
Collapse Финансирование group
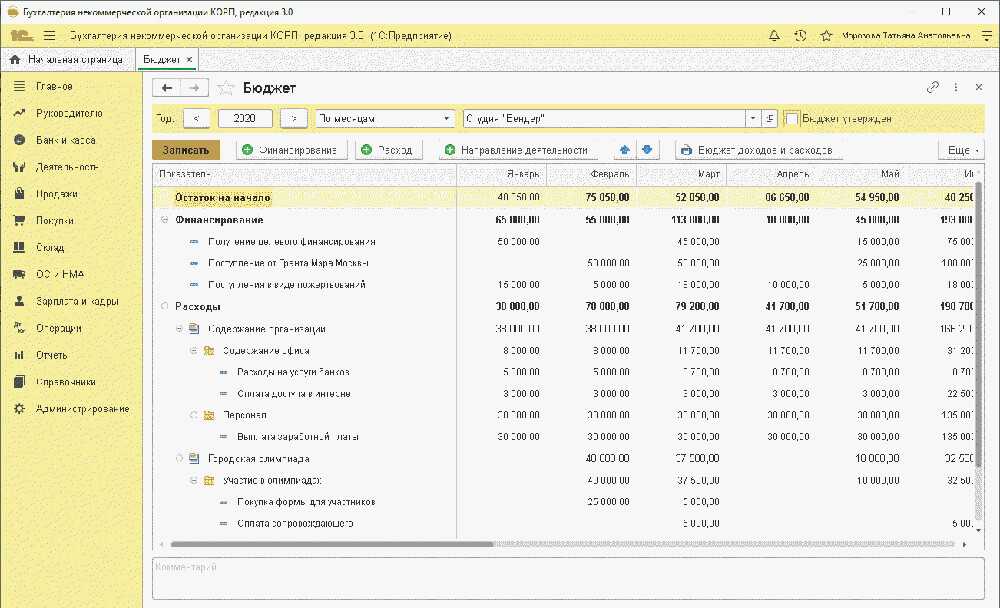[165, 219]
